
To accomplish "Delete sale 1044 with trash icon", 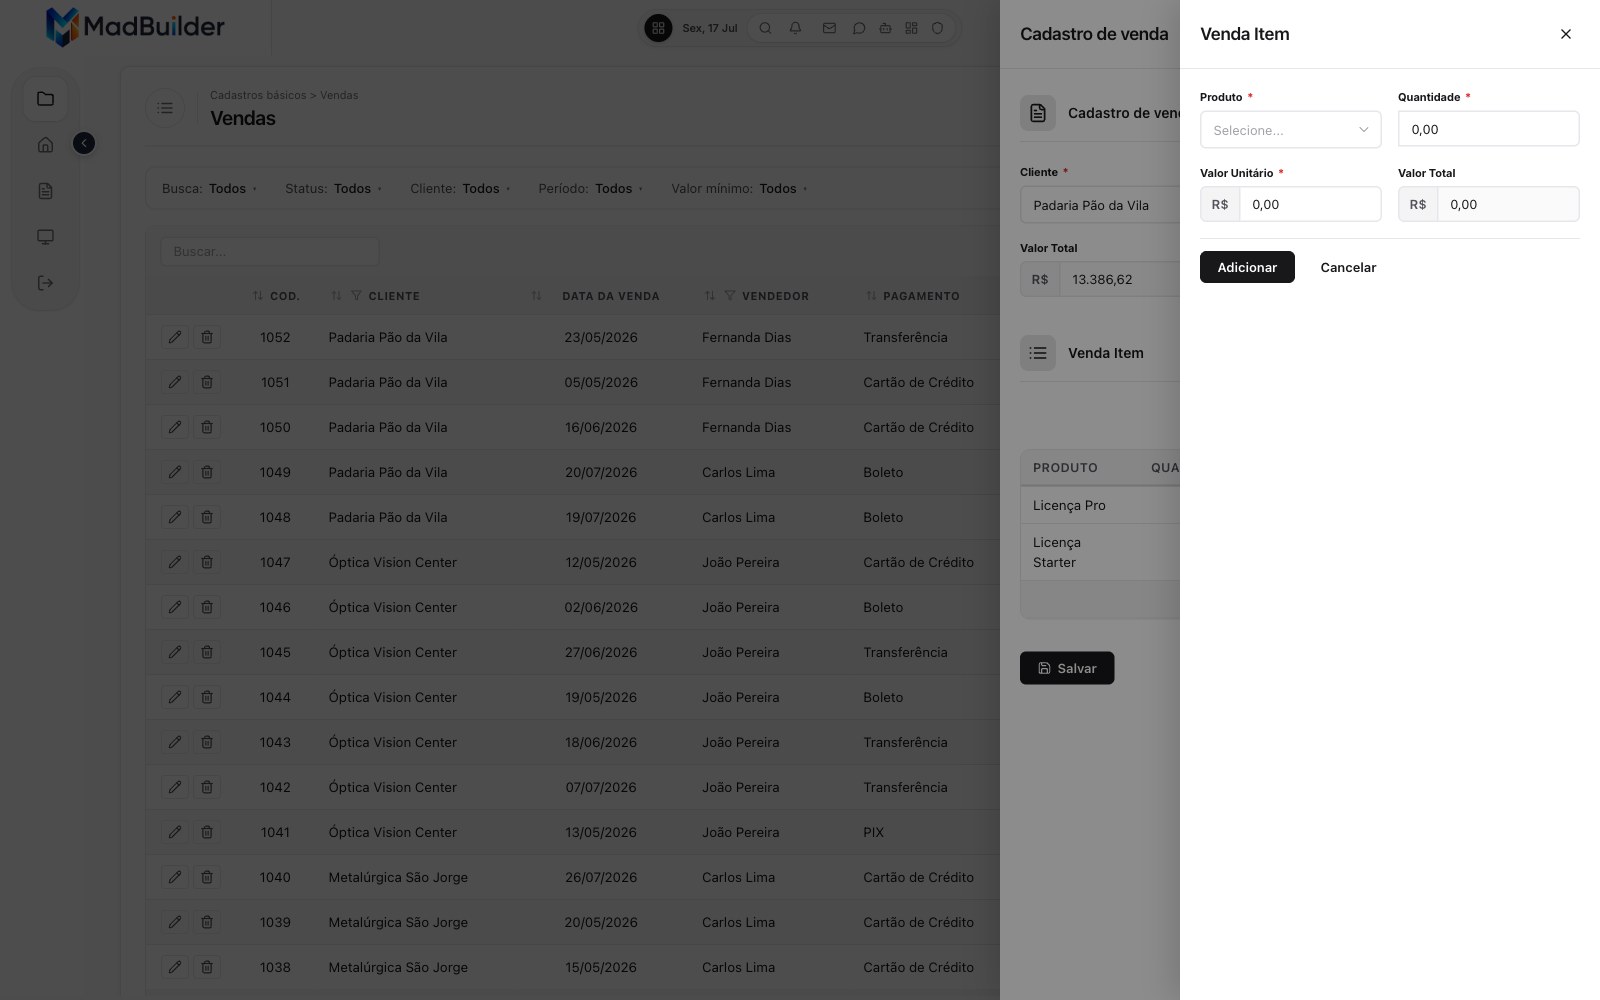I will (x=207, y=697).
